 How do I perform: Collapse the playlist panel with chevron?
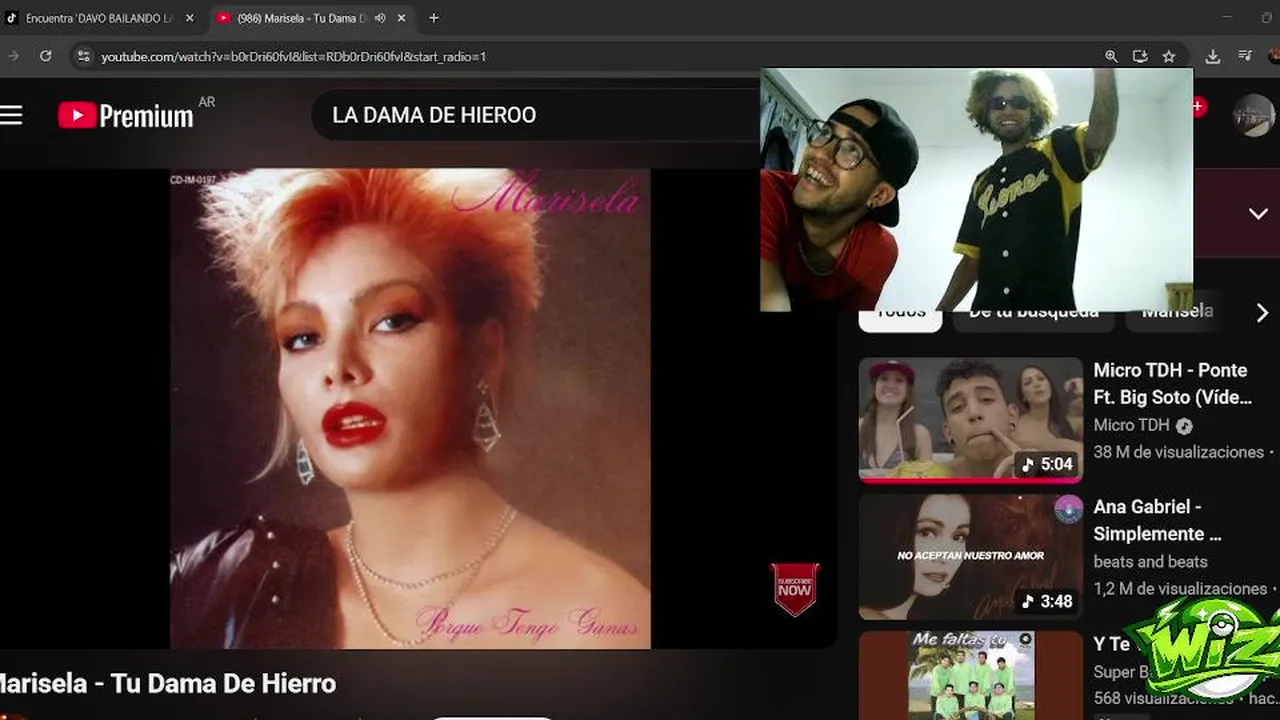pyautogui.click(x=1258, y=213)
